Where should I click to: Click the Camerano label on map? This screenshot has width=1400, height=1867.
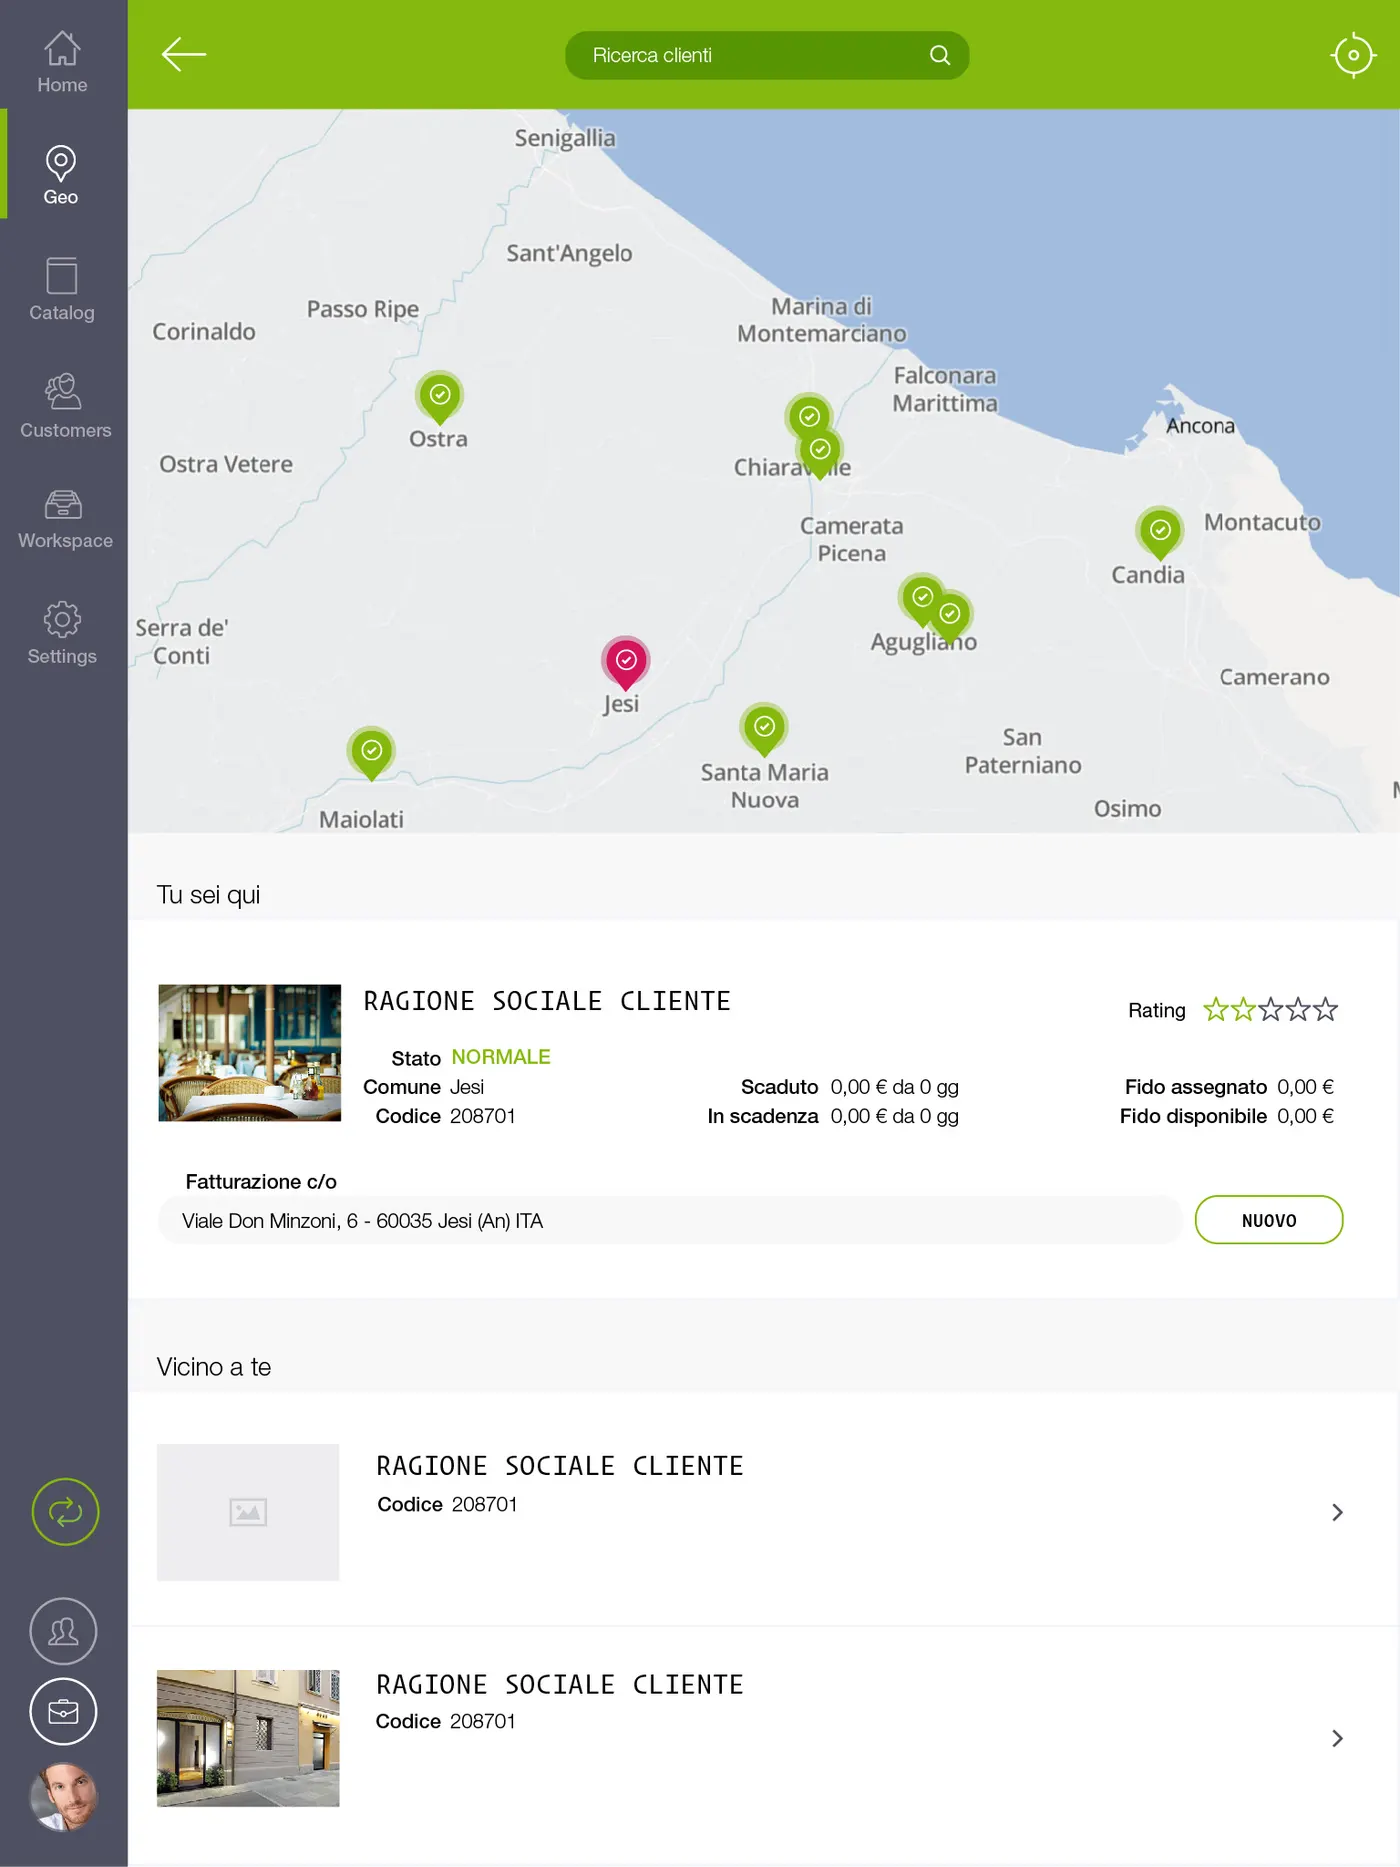(x=1274, y=677)
